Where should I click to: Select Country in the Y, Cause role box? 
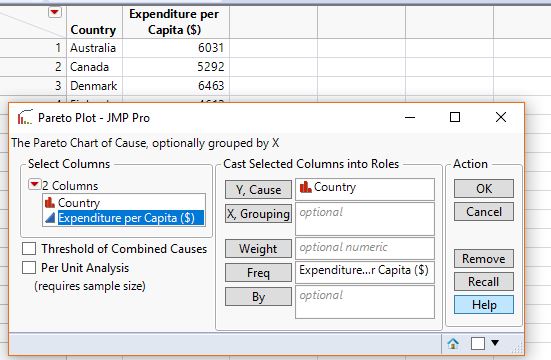click(328, 187)
